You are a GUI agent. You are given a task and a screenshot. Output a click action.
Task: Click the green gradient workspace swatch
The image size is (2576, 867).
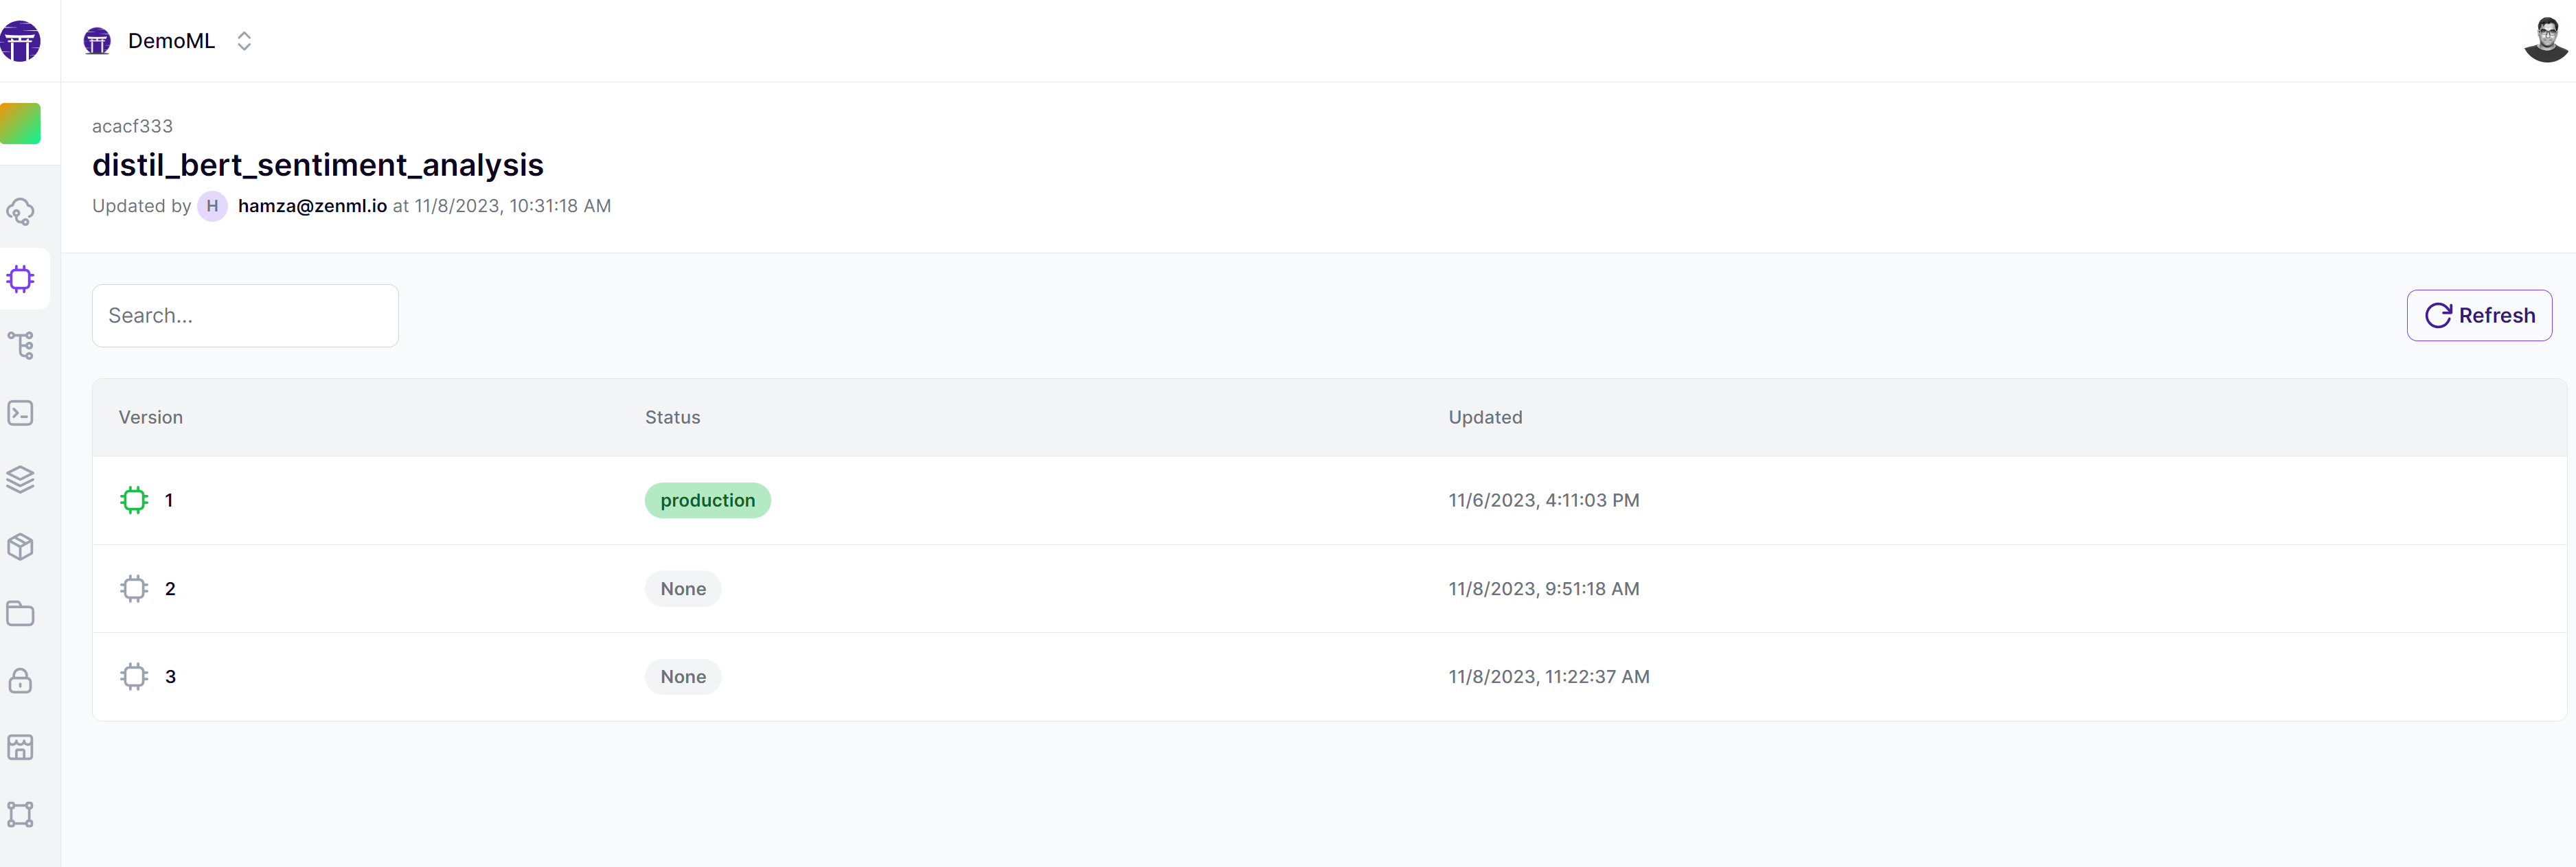[x=20, y=124]
